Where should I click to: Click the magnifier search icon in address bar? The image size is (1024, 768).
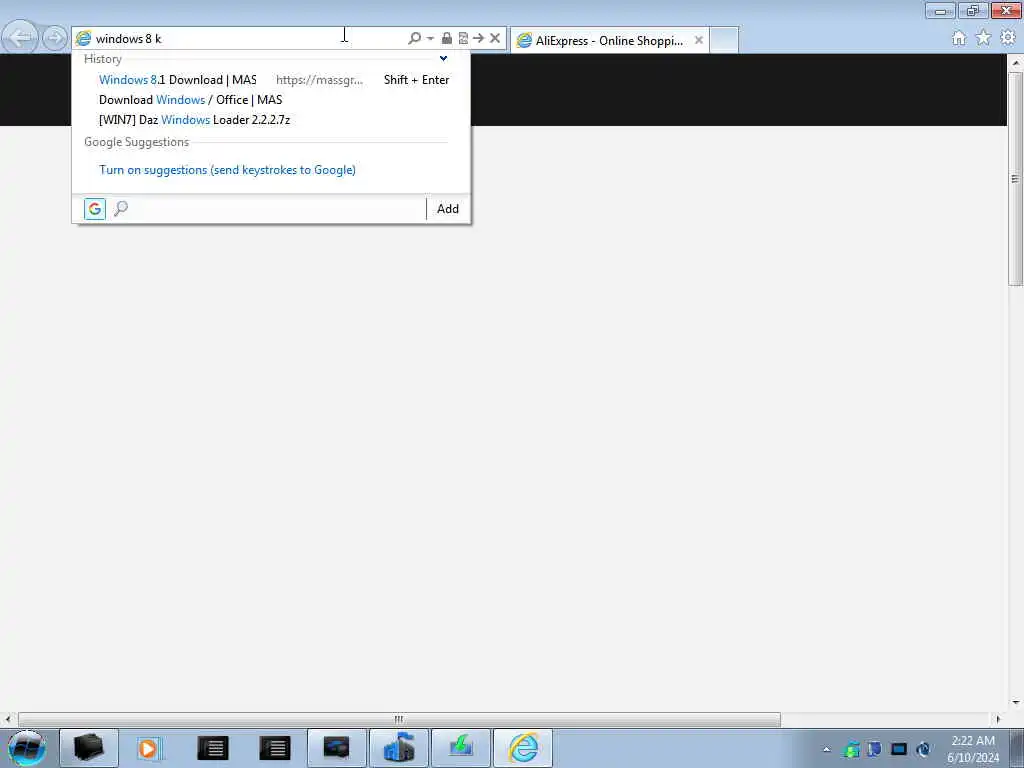coord(414,39)
